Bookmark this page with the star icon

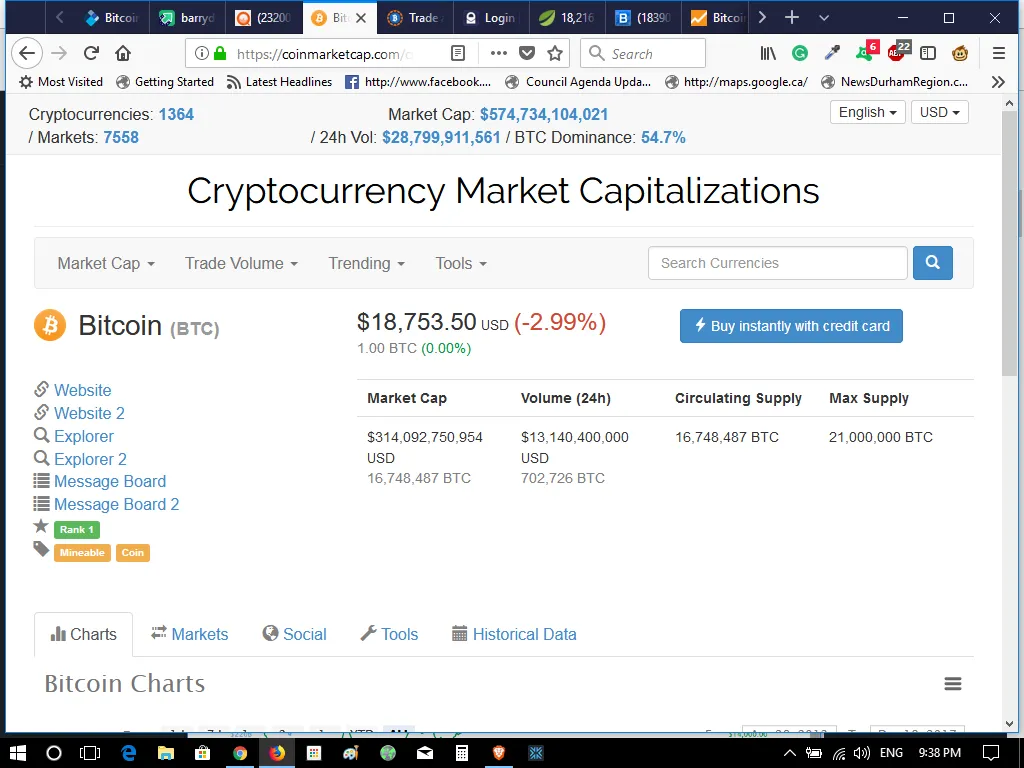pyautogui.click(x=555, y=54)
